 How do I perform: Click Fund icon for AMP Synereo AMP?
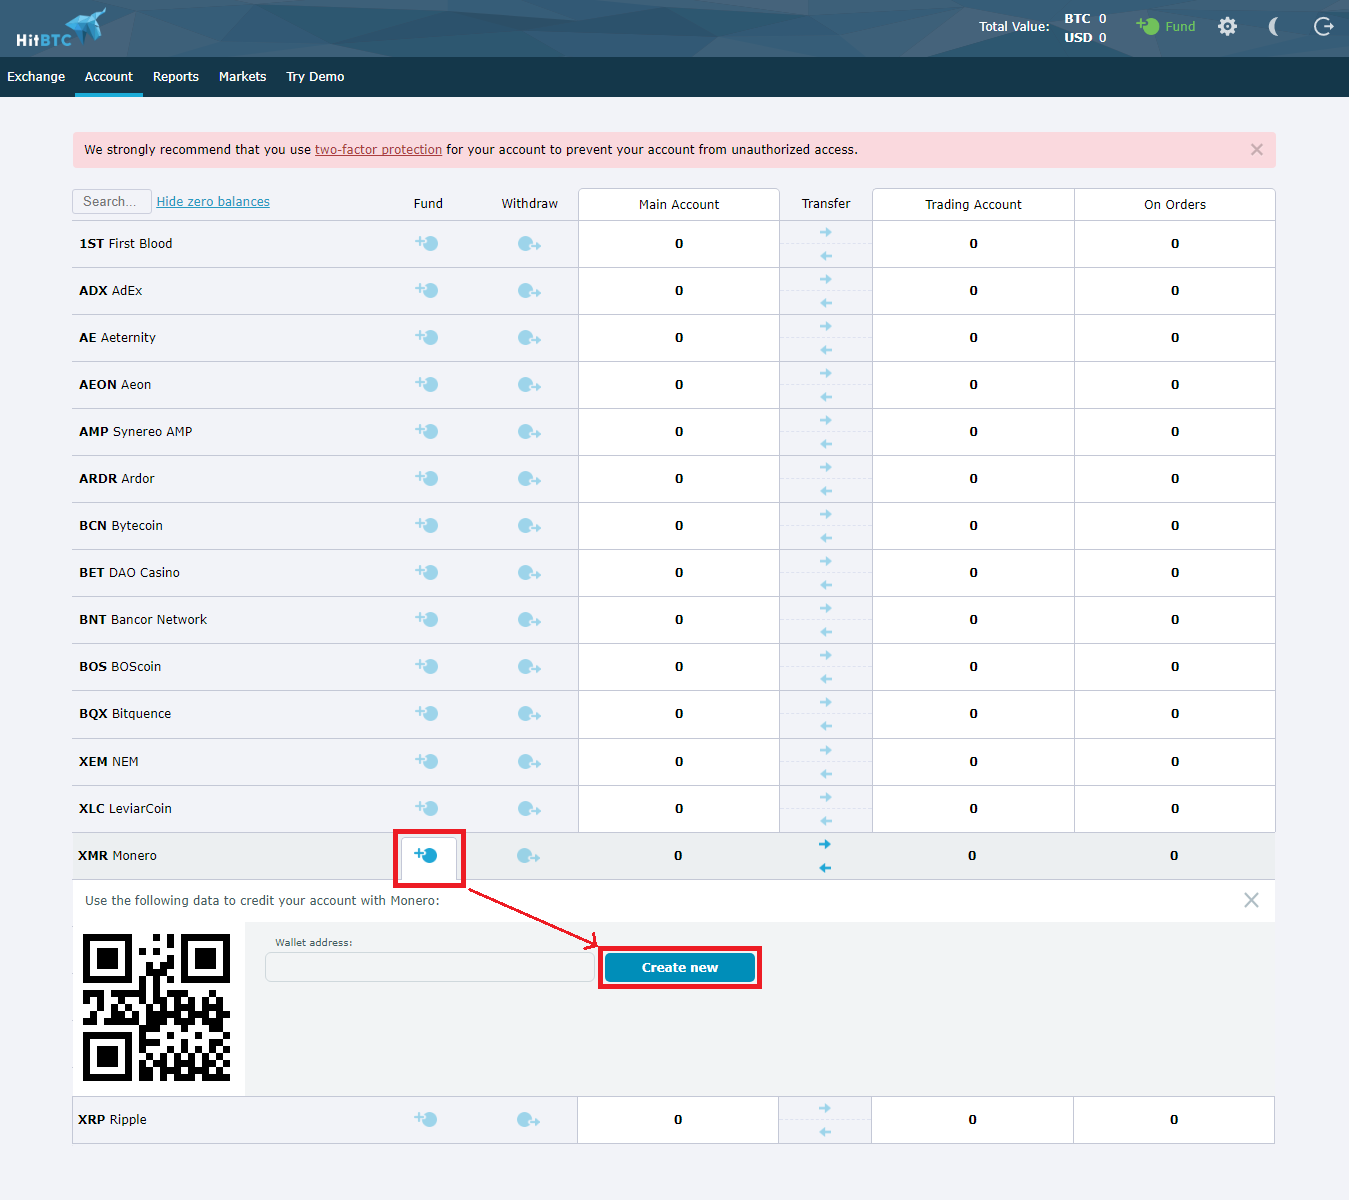click(427, 431)
